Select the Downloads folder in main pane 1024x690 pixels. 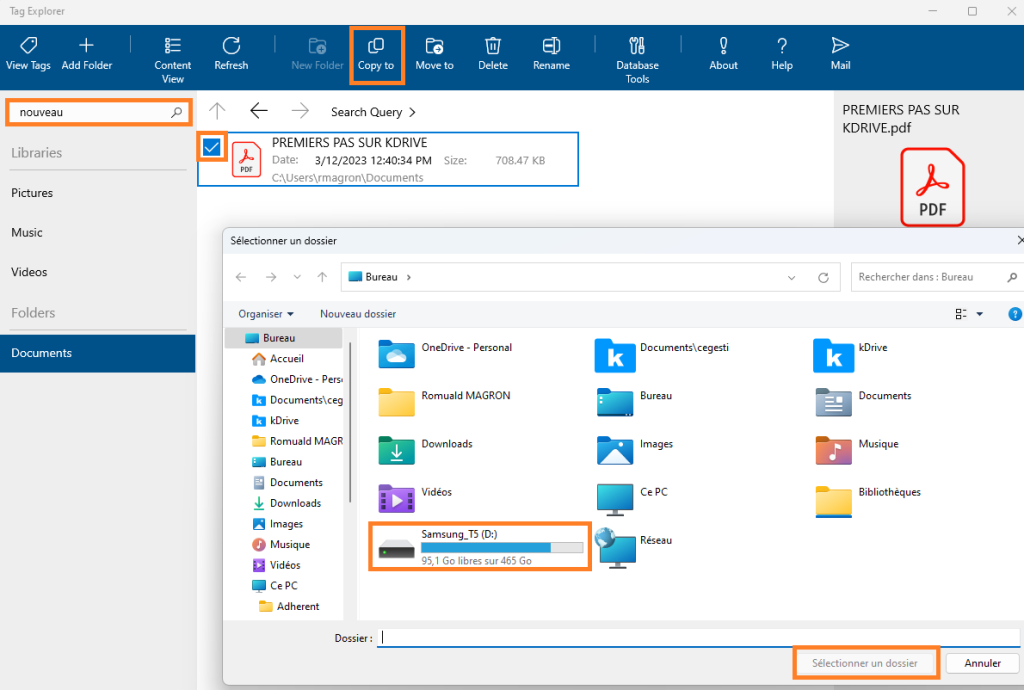click(425, 450)
